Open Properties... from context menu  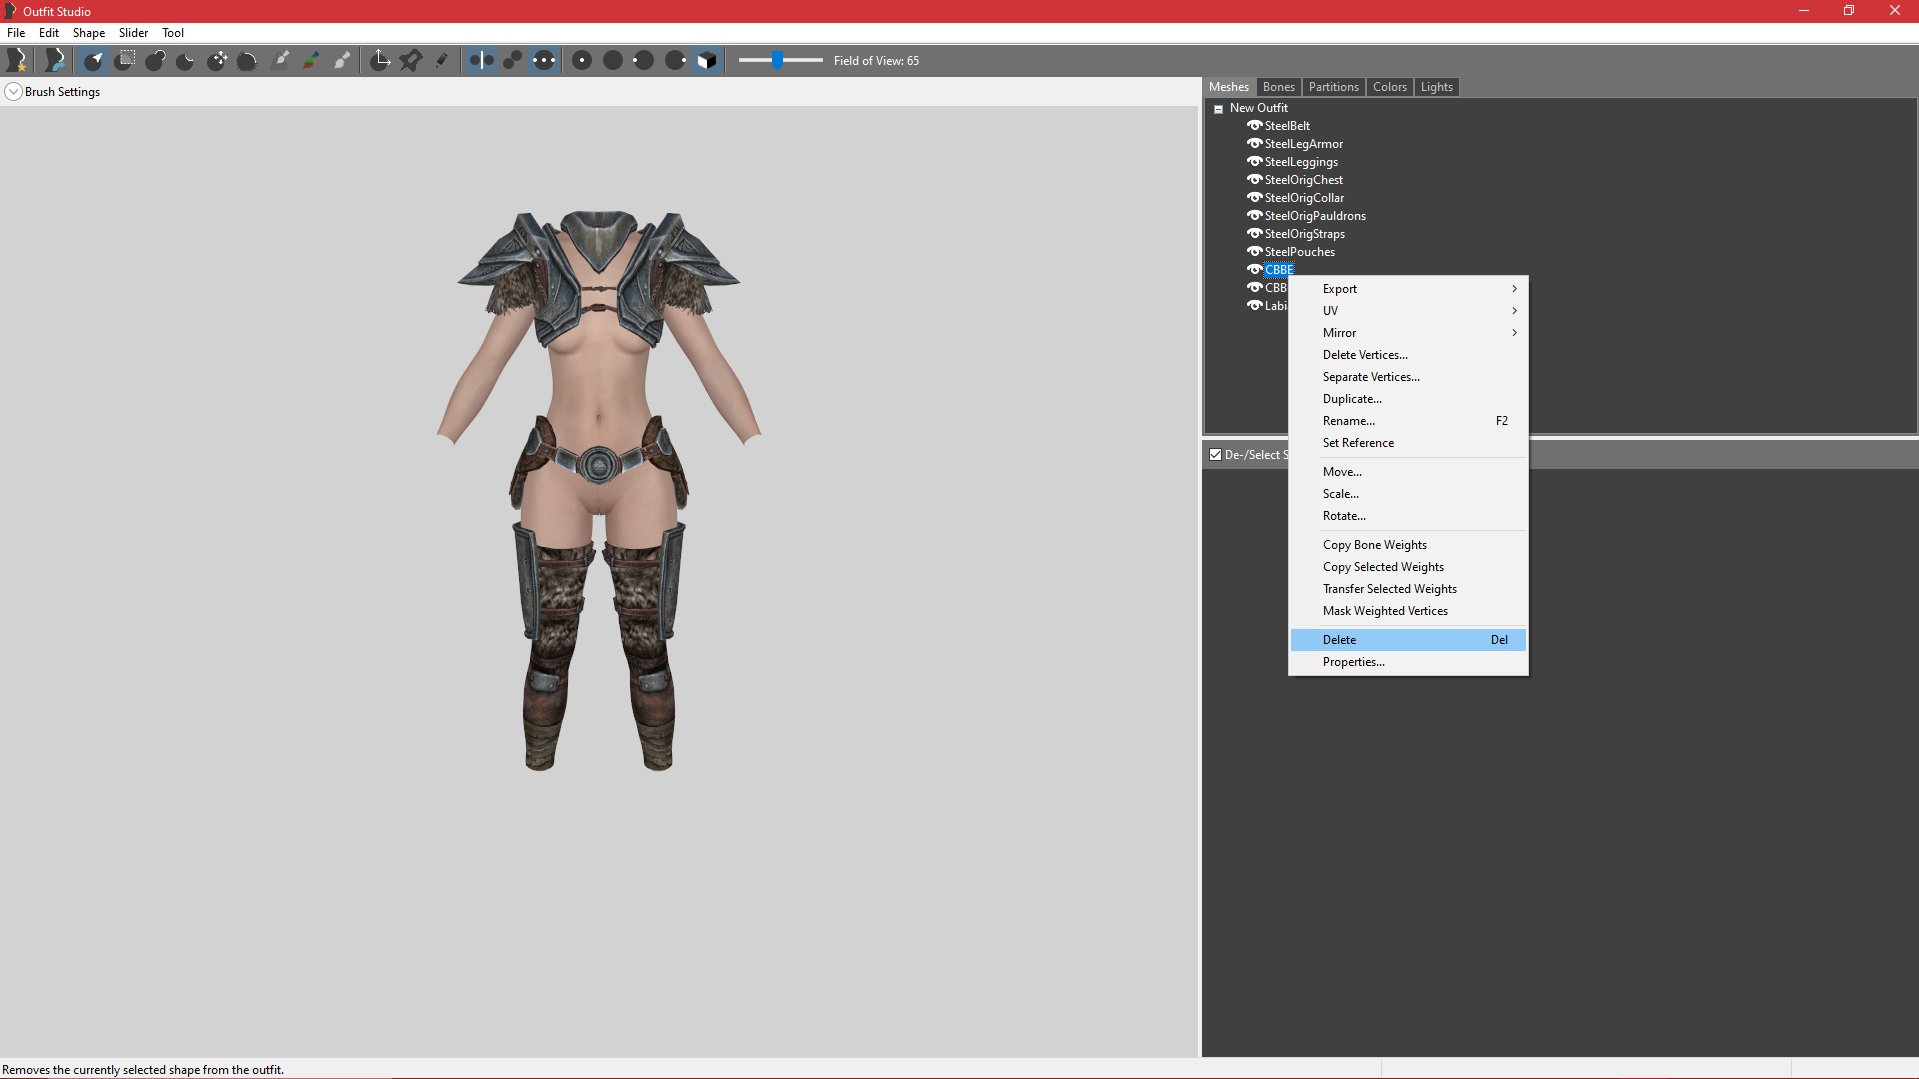1408,662
